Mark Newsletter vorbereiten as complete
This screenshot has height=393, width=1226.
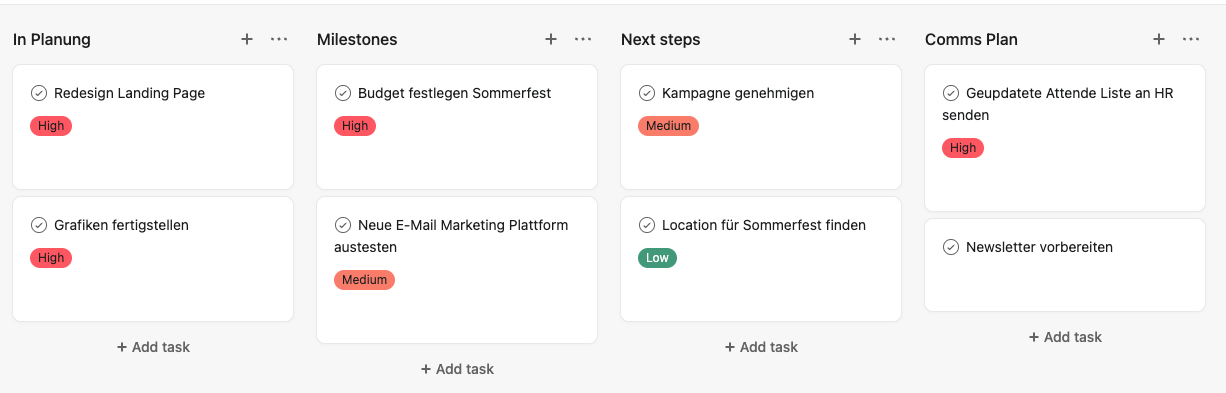point(951,247)
